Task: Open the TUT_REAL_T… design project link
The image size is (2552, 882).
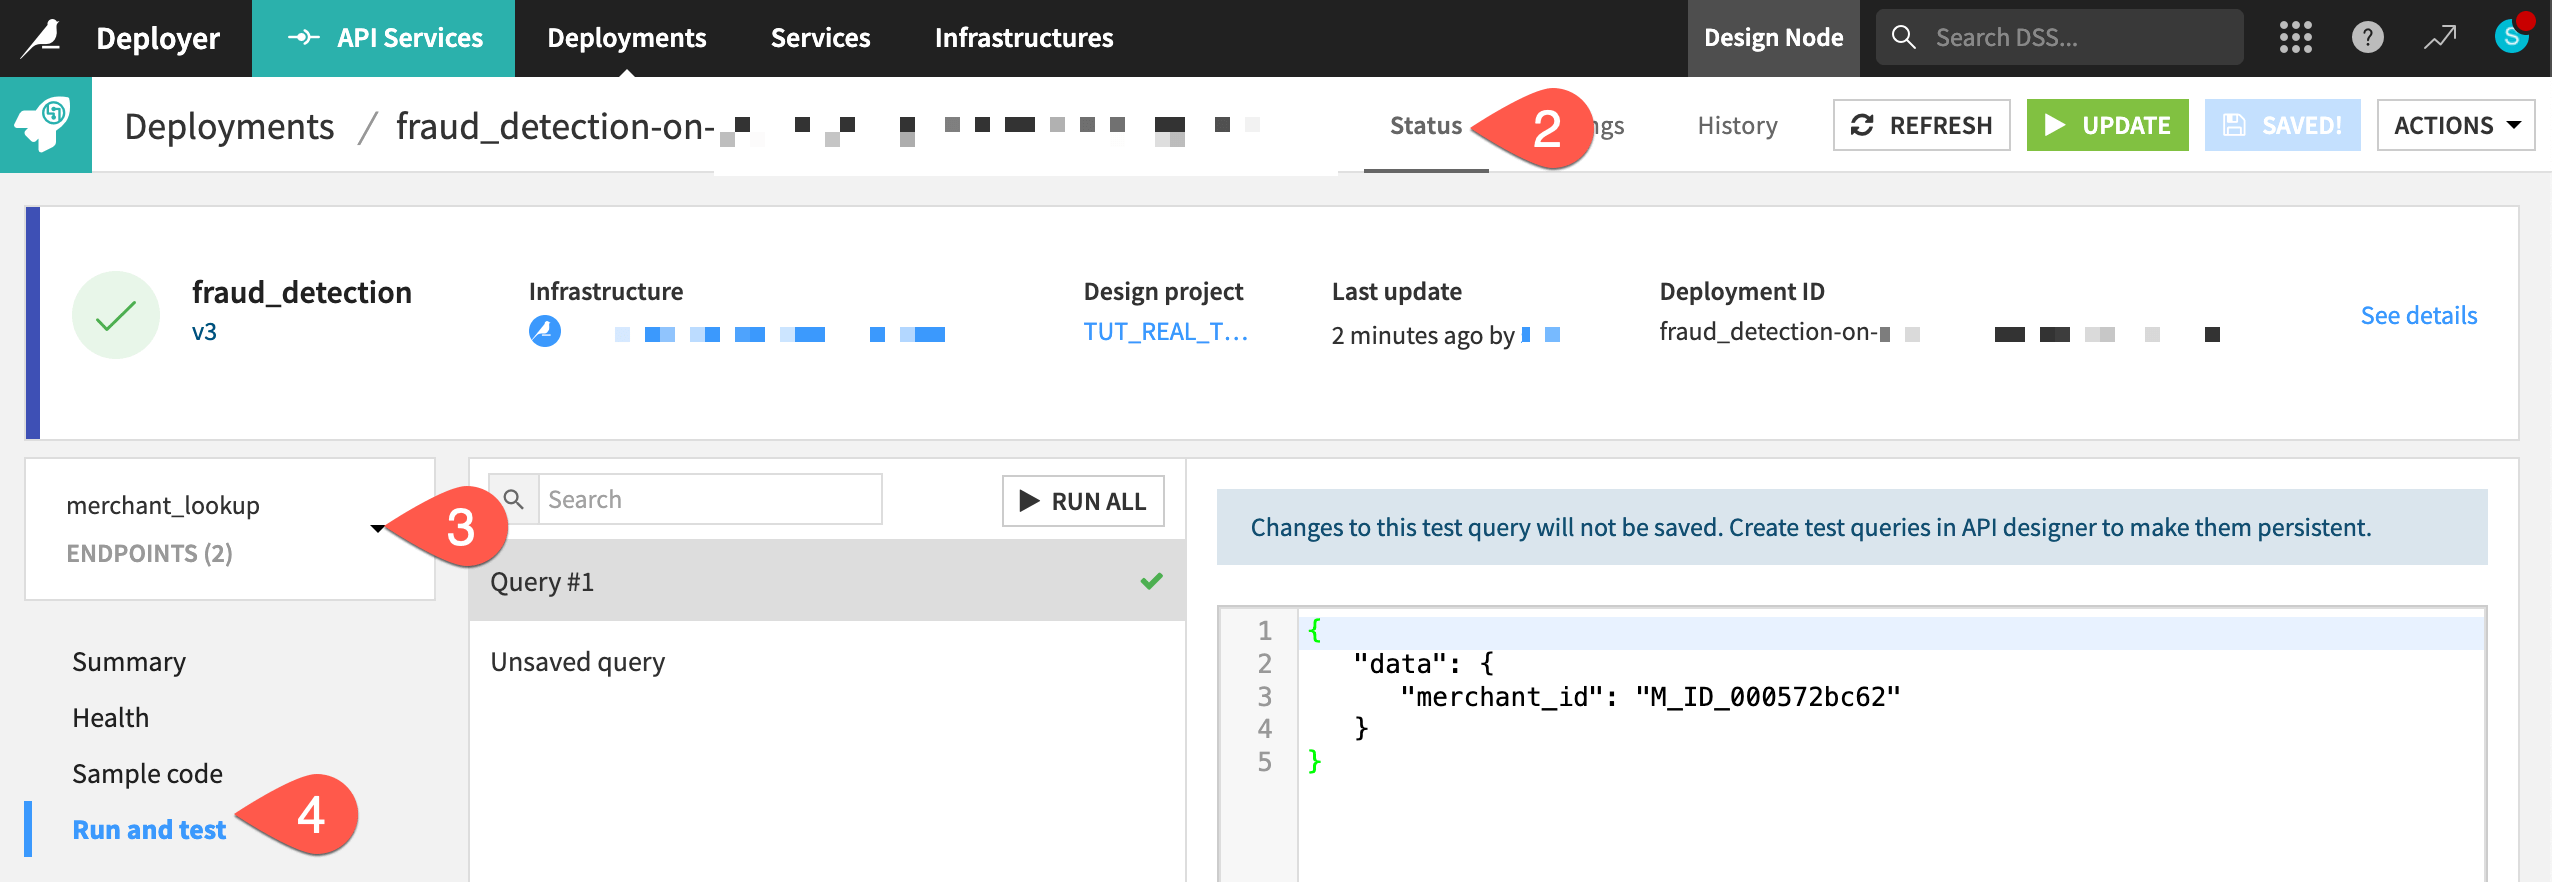Action: (x=1166, y=332)
